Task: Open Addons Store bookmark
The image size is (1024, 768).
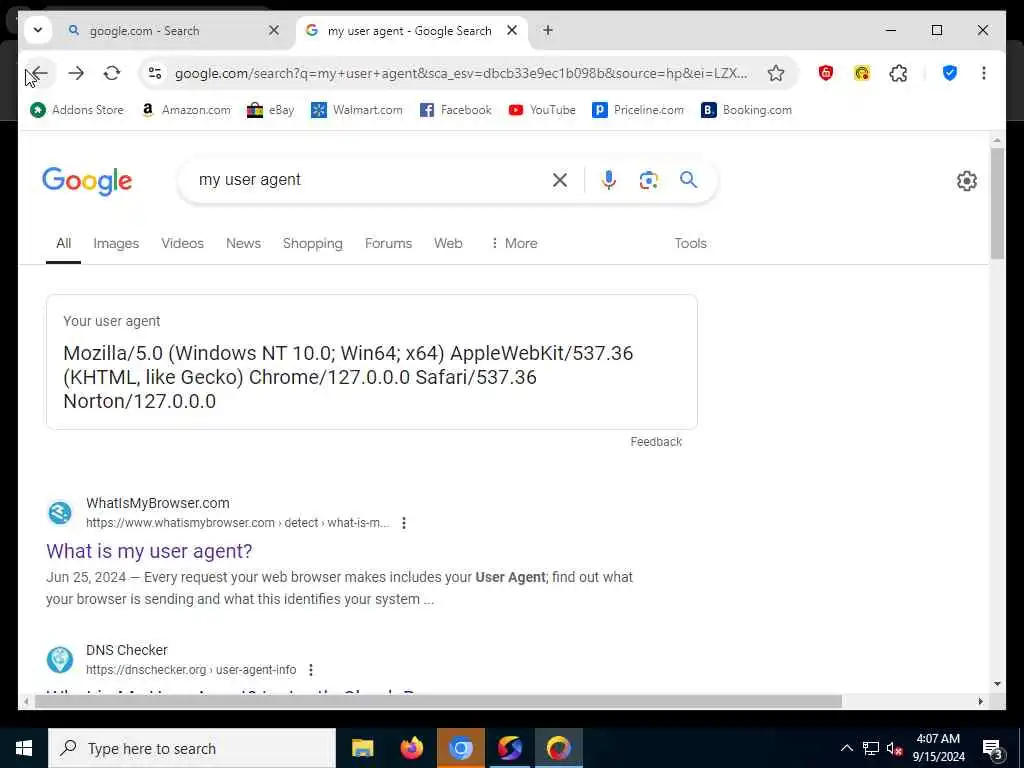Action: (77, 110)
